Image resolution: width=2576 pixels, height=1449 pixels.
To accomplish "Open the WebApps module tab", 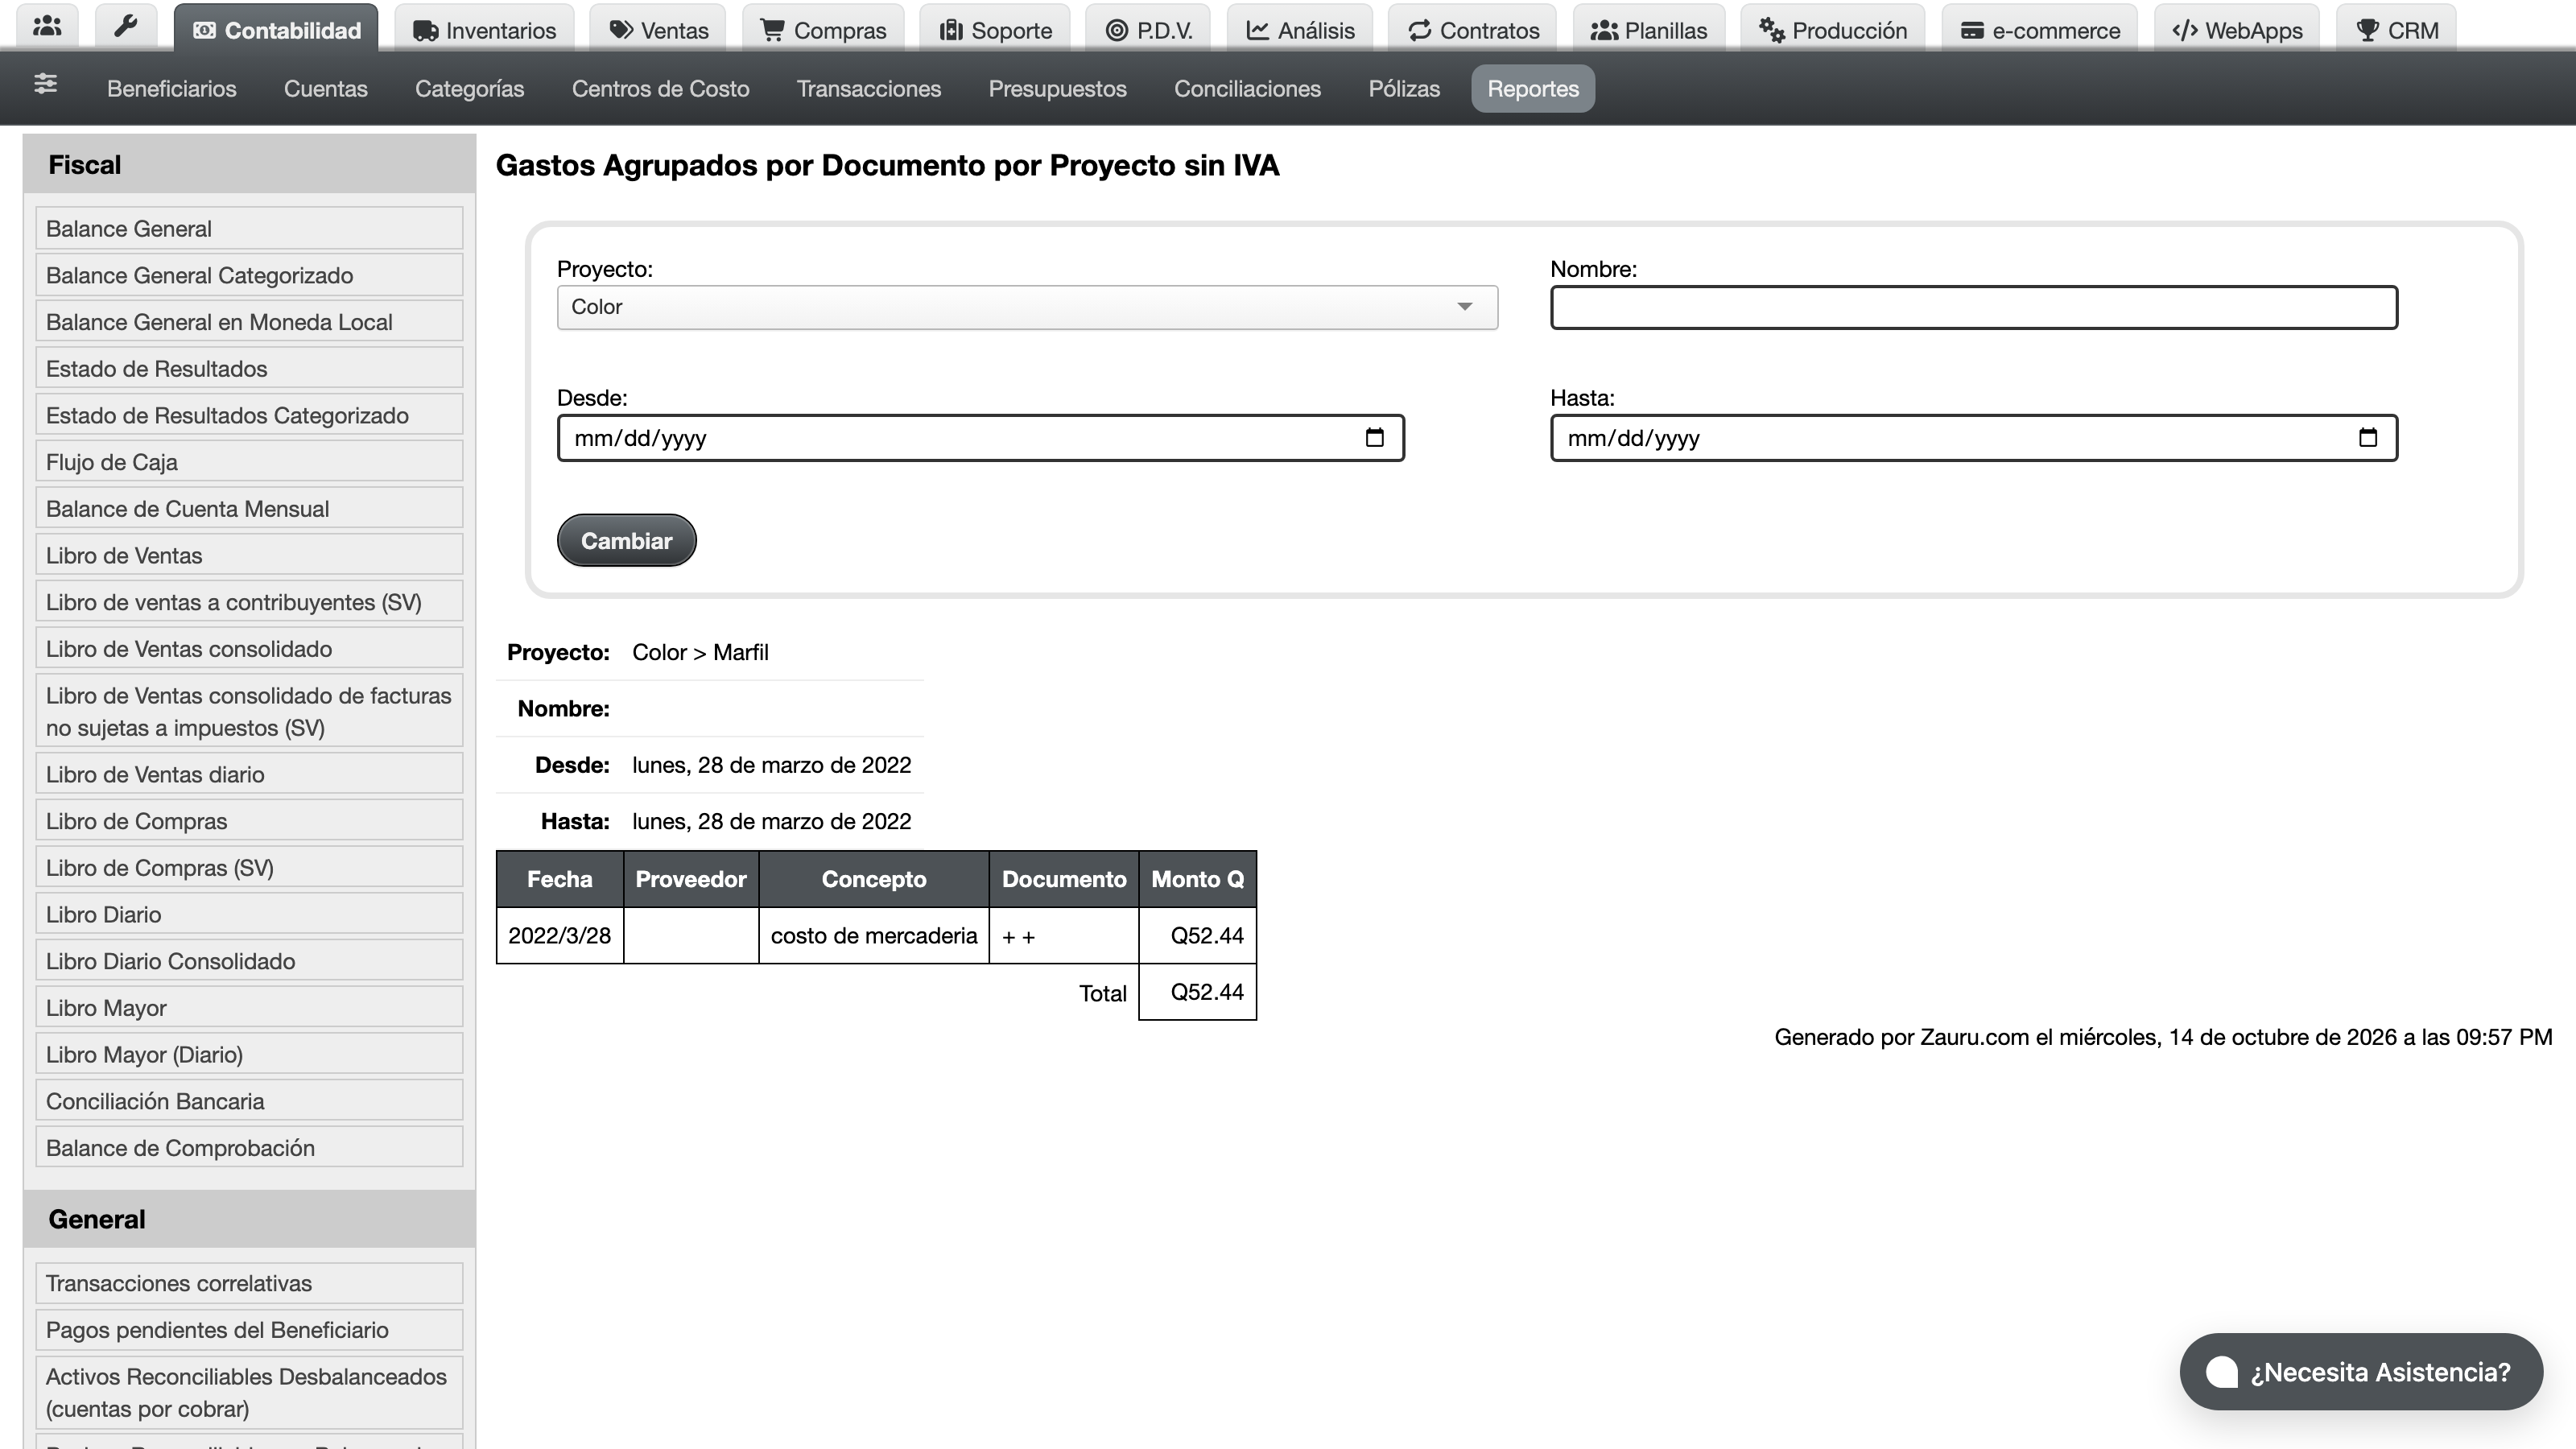I will click(2237, 29).
